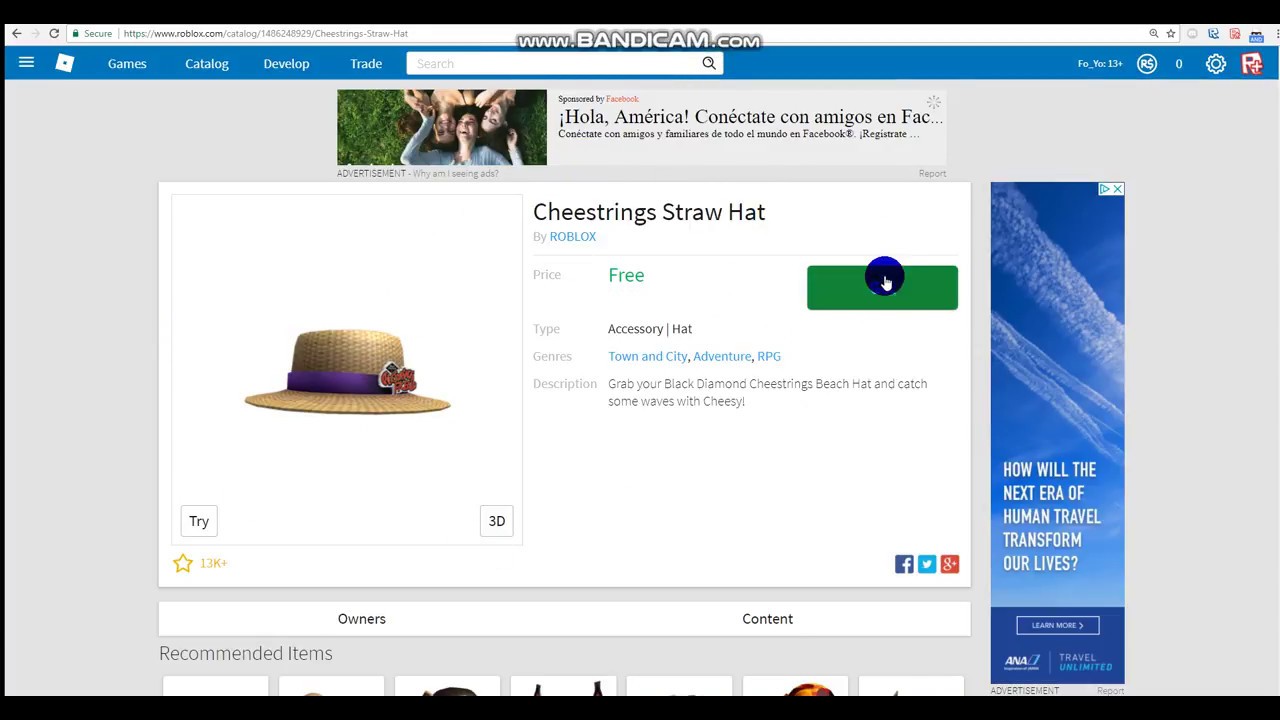Share the item on Google Plus

[x=950, y=564]
